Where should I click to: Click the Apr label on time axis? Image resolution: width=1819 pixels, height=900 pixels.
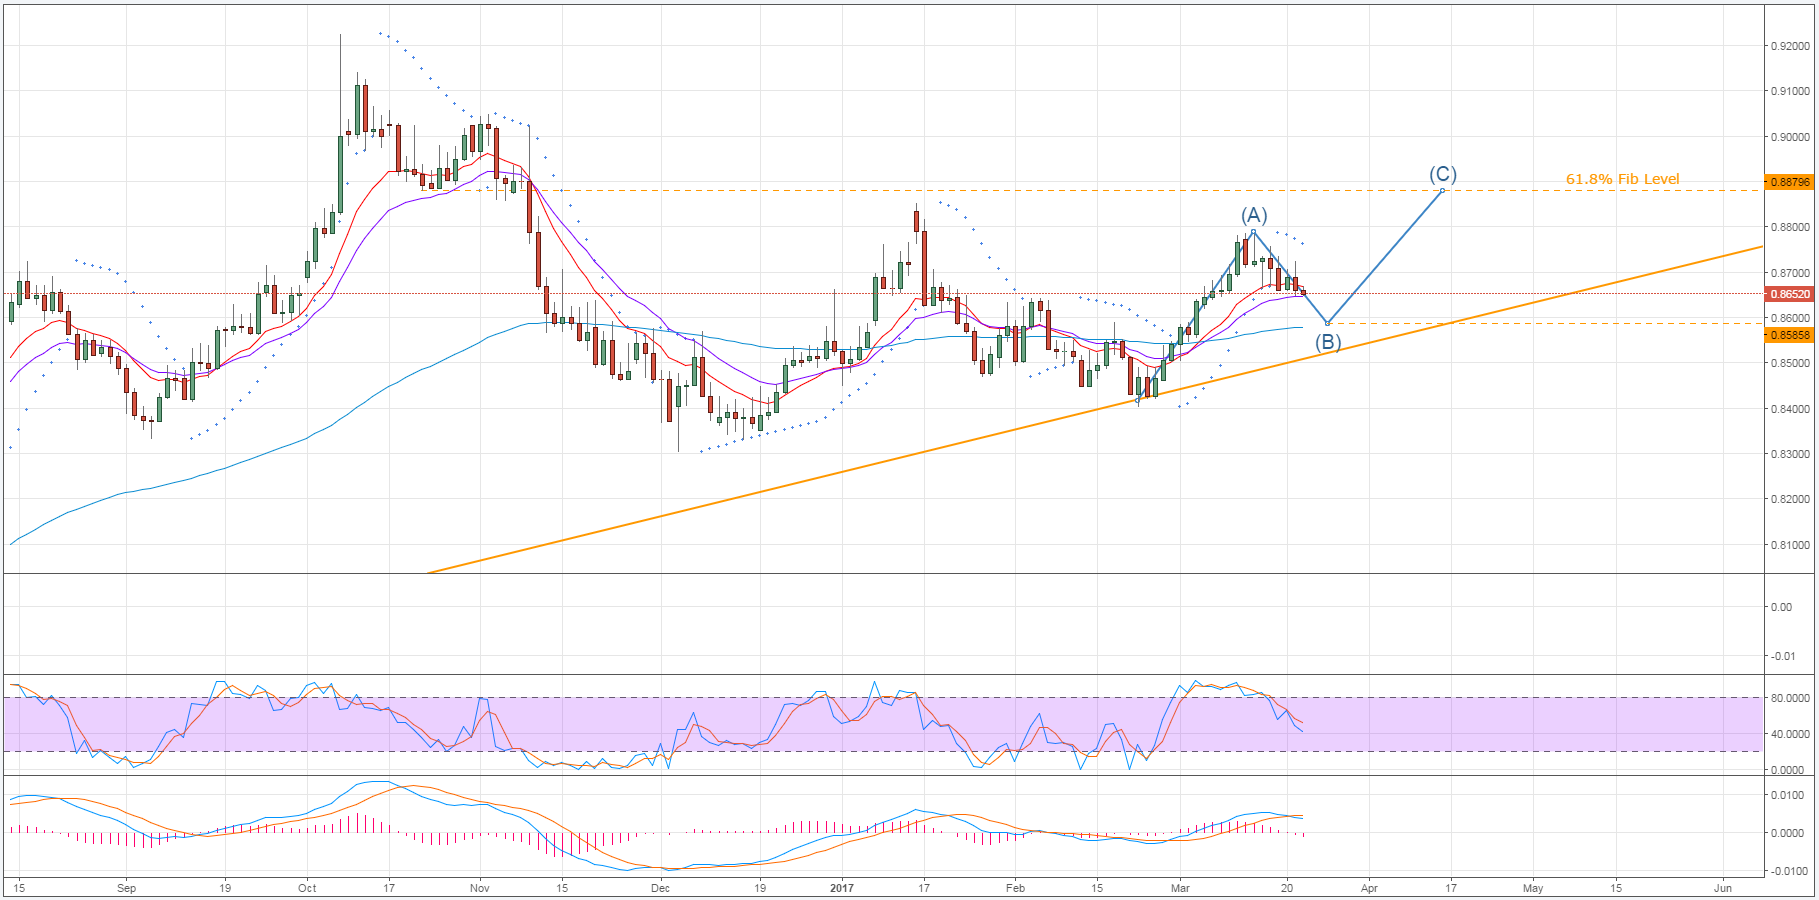click(x=1369, y=887)
